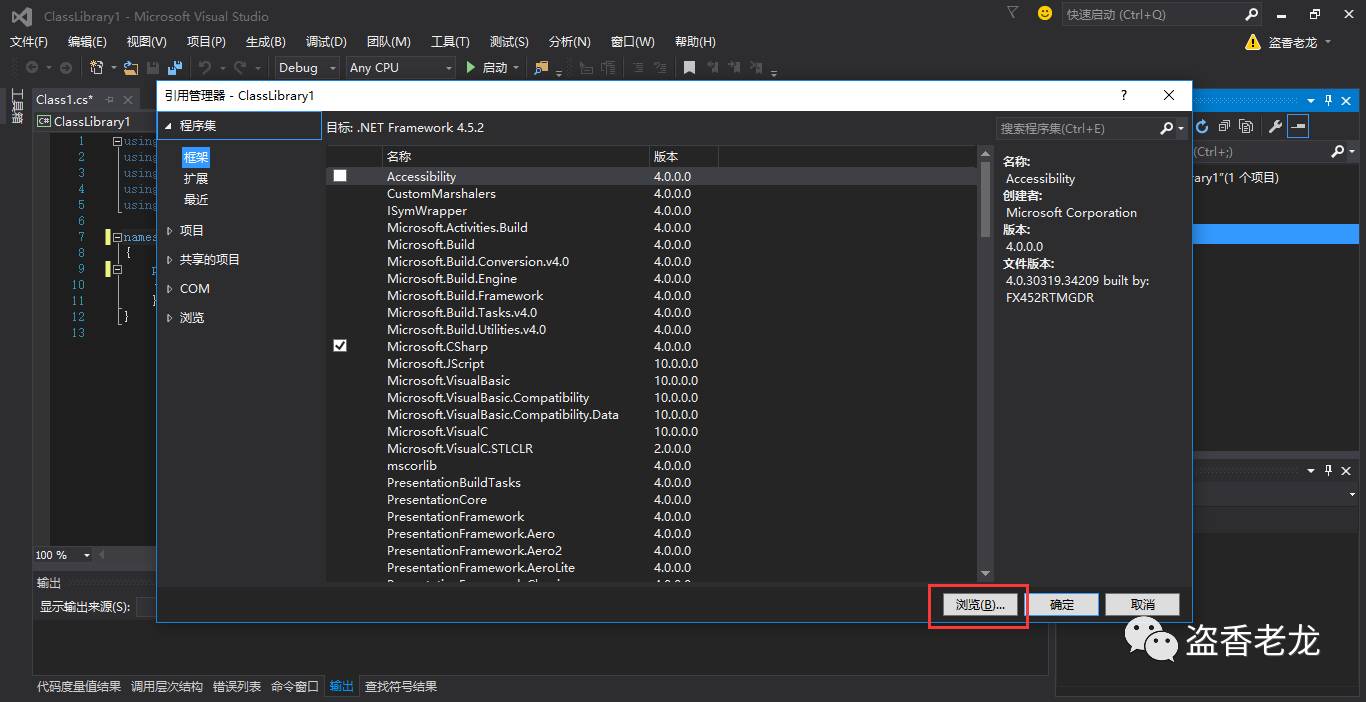Image resolution: width=1366 pixels, height=702 pixels.
Task: Open the 编辑(E) menu
Action: click(x=87, y=42)
